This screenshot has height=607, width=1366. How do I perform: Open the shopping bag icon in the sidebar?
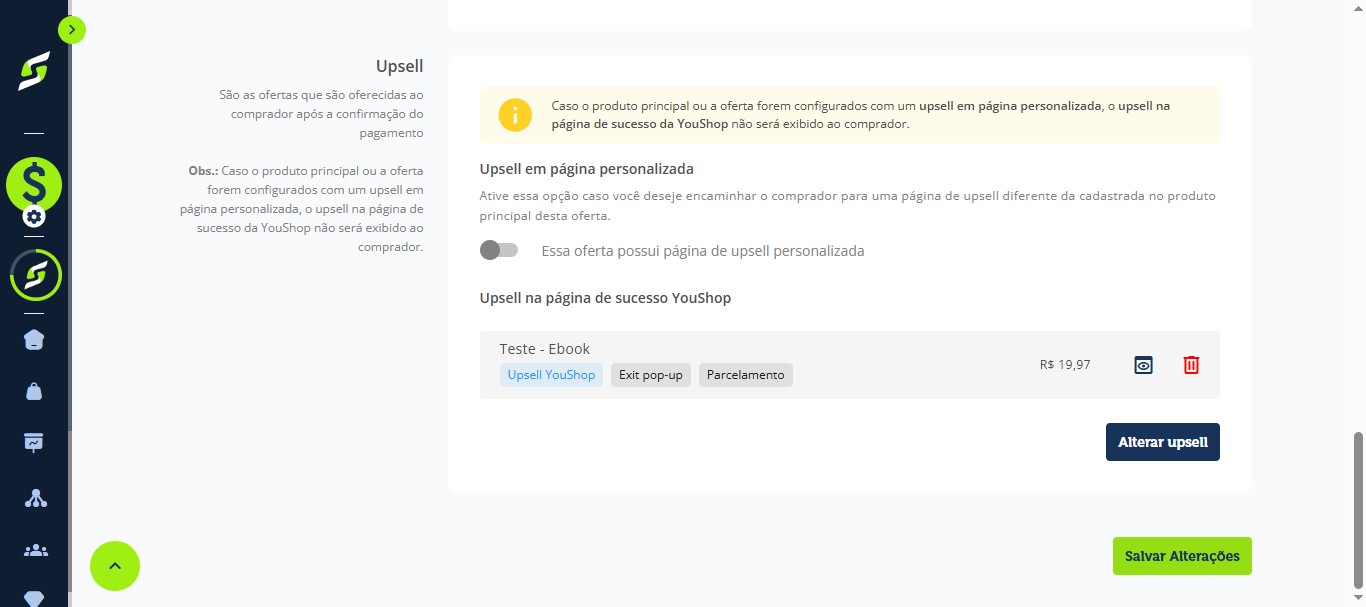tap(34, 392)
